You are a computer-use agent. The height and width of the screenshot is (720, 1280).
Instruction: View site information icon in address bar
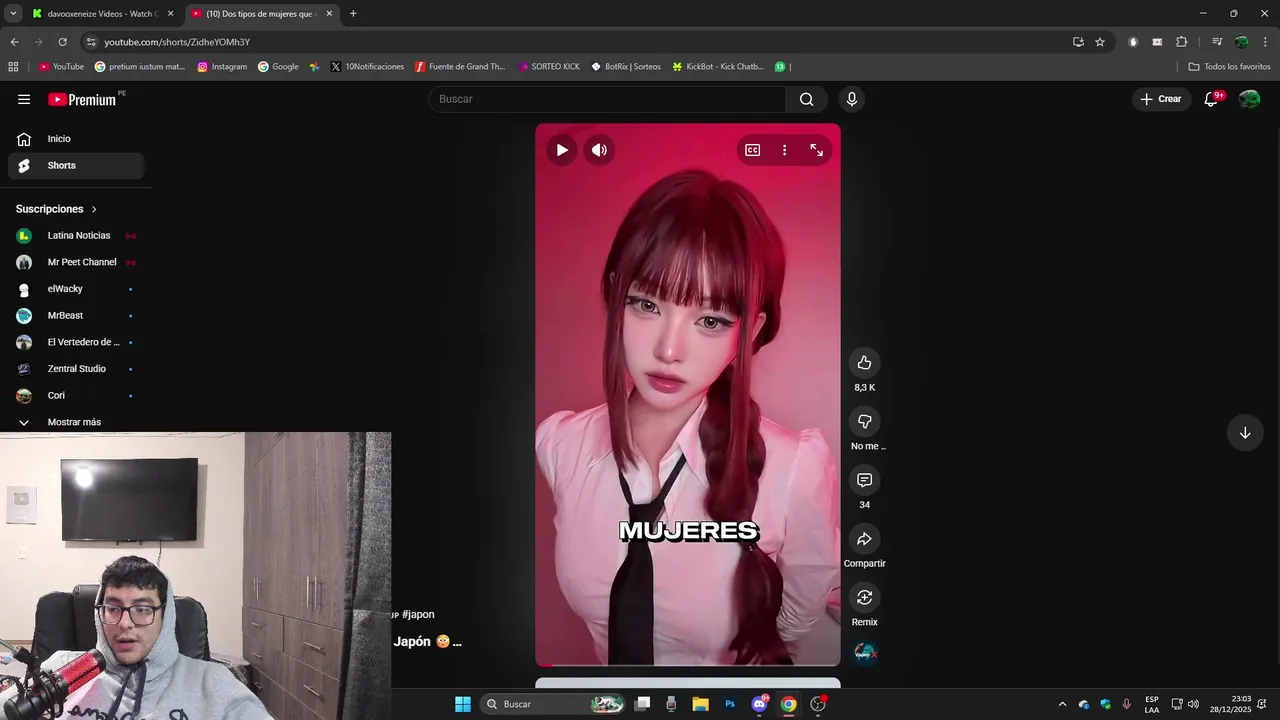(91, 42)
